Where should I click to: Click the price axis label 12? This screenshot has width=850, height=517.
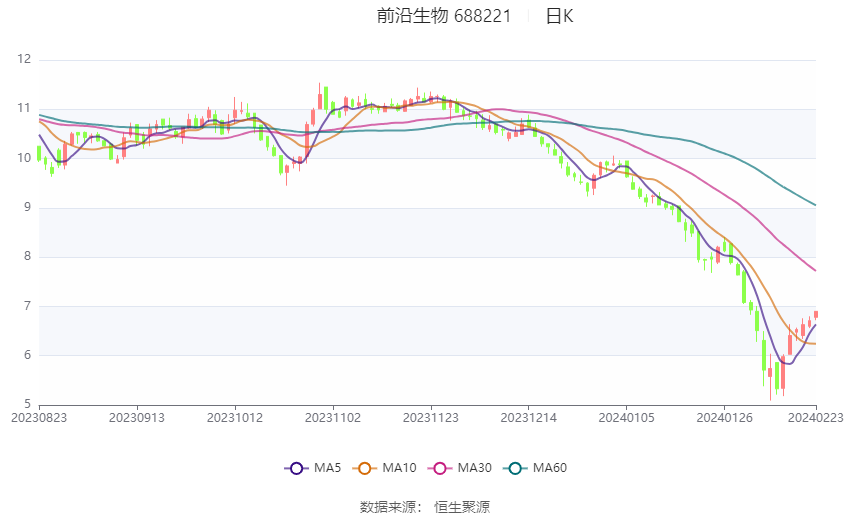click(24, 59)
